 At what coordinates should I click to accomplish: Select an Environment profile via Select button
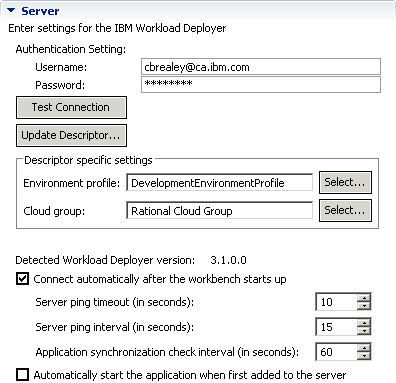pos(345,182)
